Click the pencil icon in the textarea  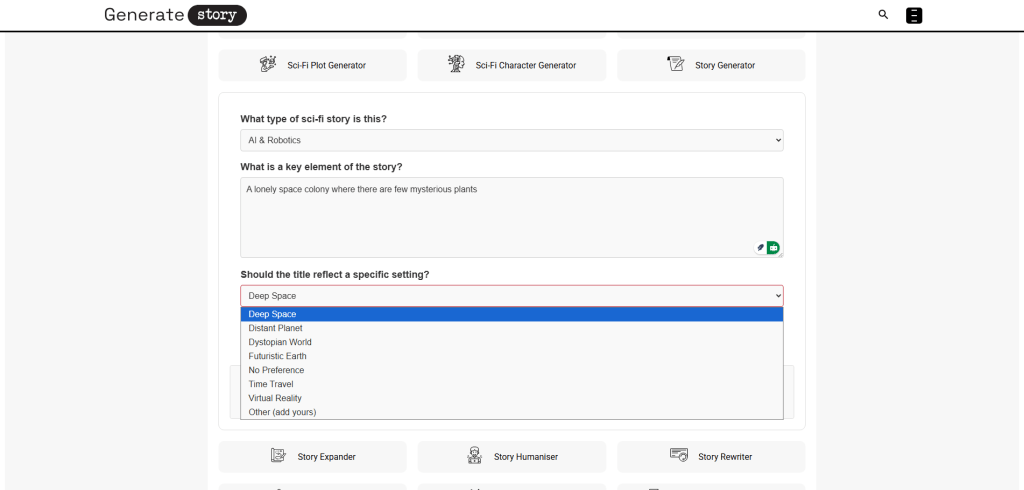click(x=760, y=247)
